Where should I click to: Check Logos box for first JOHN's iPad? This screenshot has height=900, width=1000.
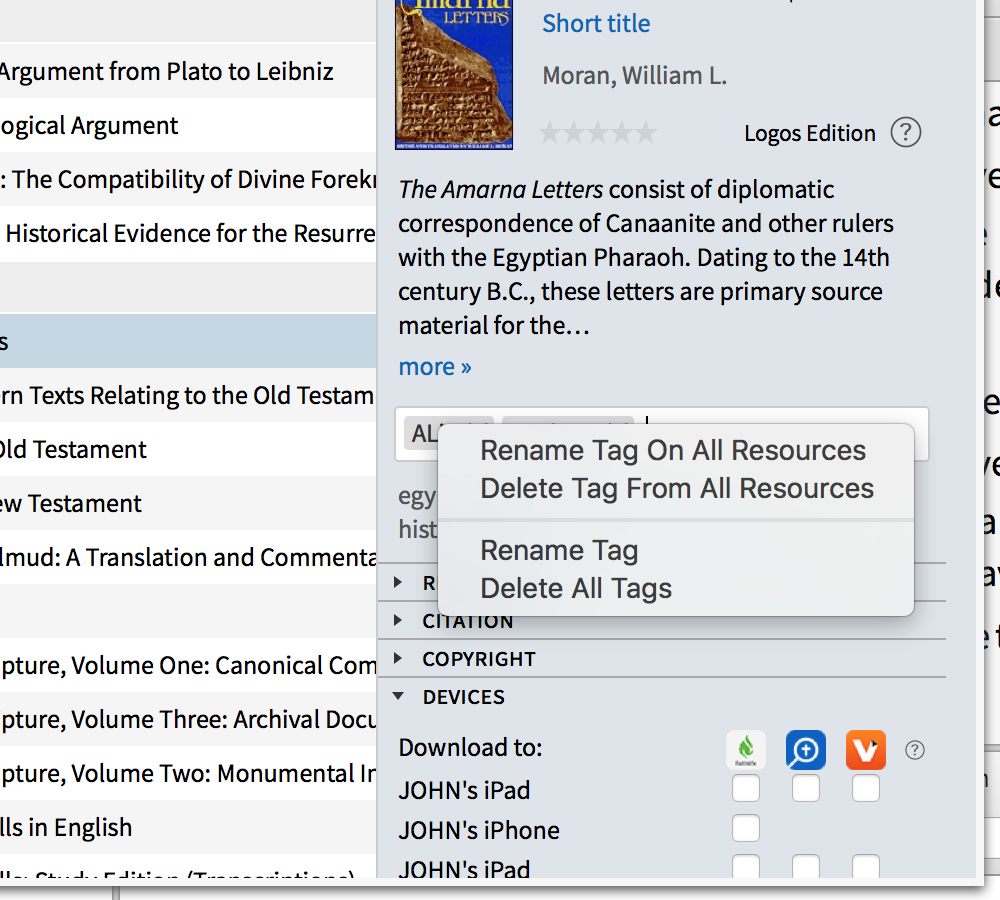[x=805, y=788]
